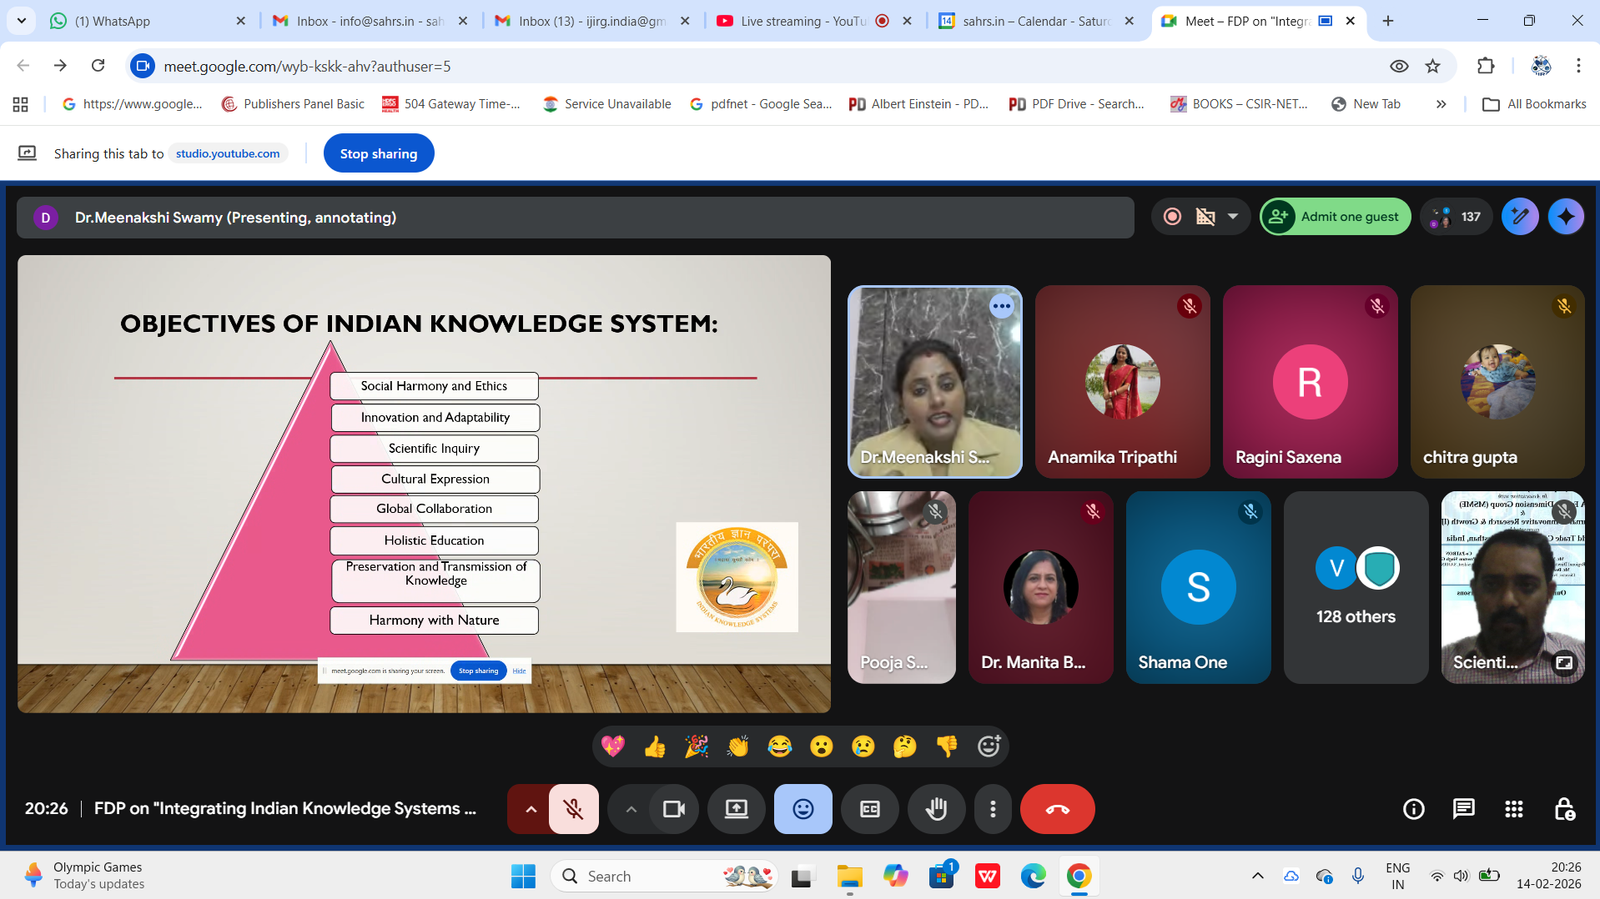Screen dimensions: 1600x899
Task: Open the chat with everyone panel
Action: [x=1463, y=809]
